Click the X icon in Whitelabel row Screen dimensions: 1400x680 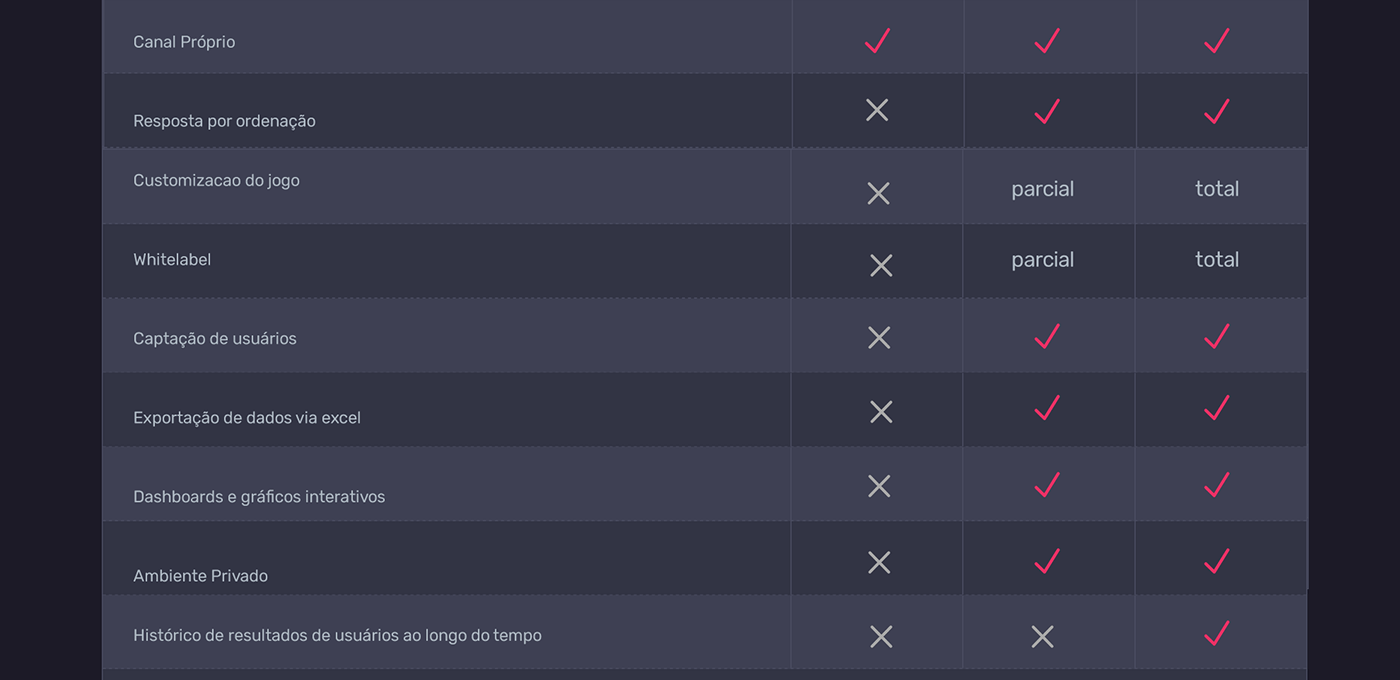[x=881, y=265]
